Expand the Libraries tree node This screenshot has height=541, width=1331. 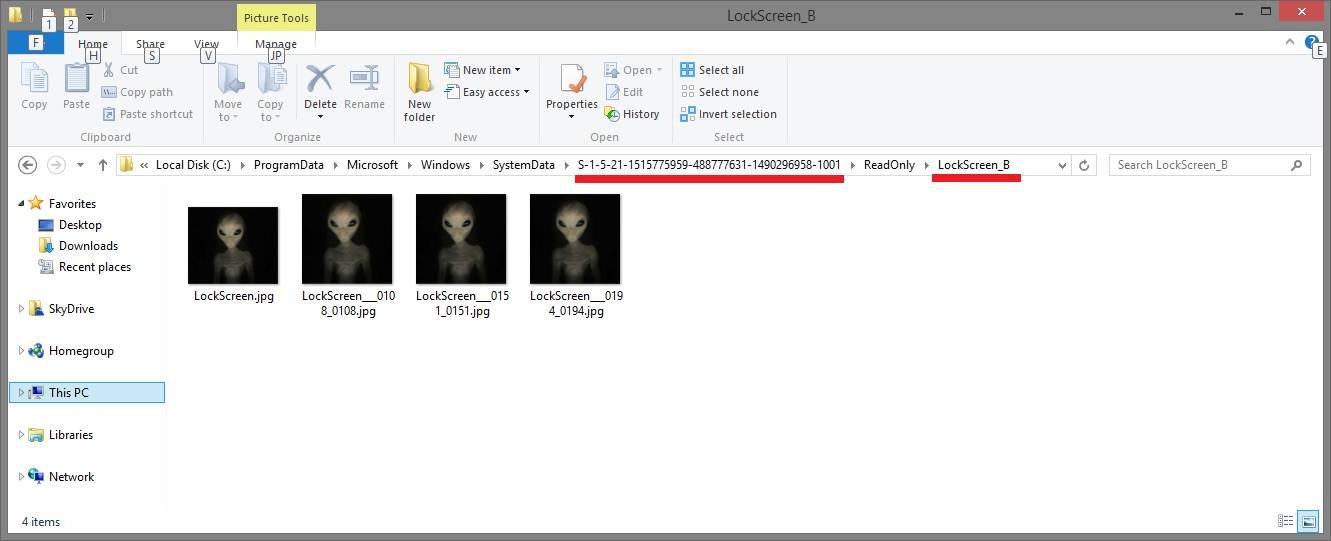coord(21,435)
